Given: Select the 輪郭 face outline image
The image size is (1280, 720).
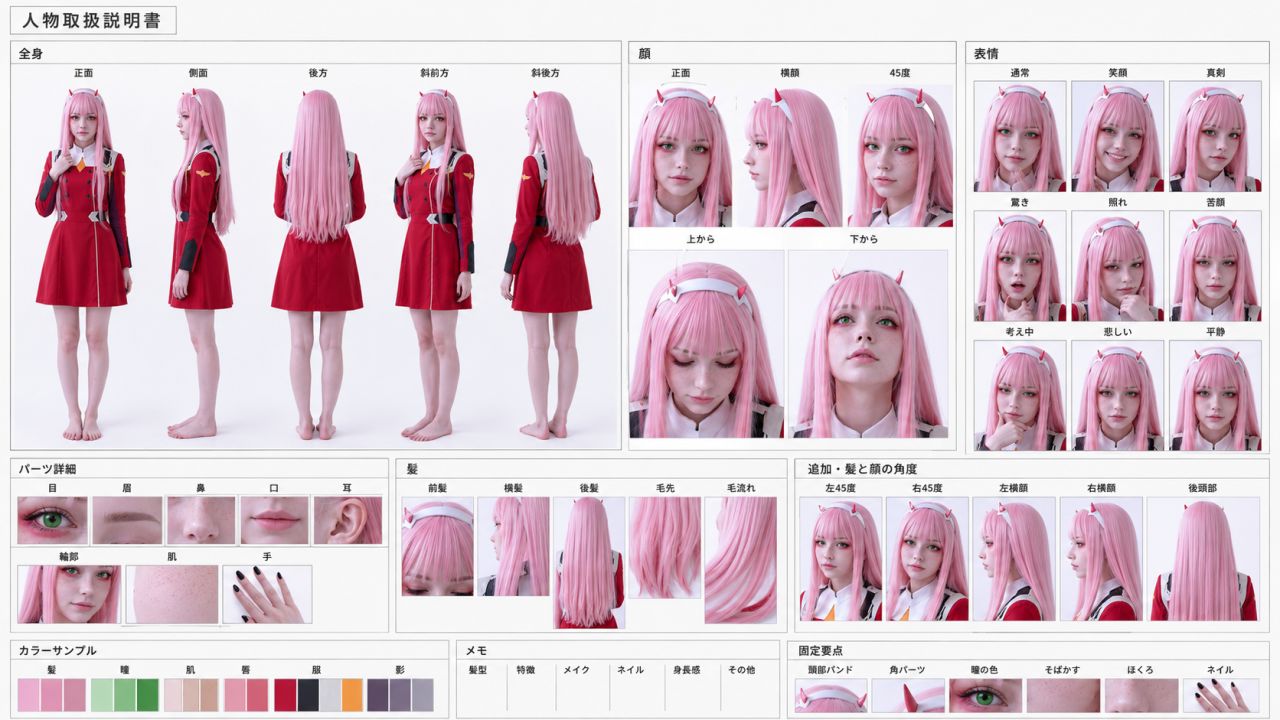Looking at the screenshot, I should click(69, 594).
